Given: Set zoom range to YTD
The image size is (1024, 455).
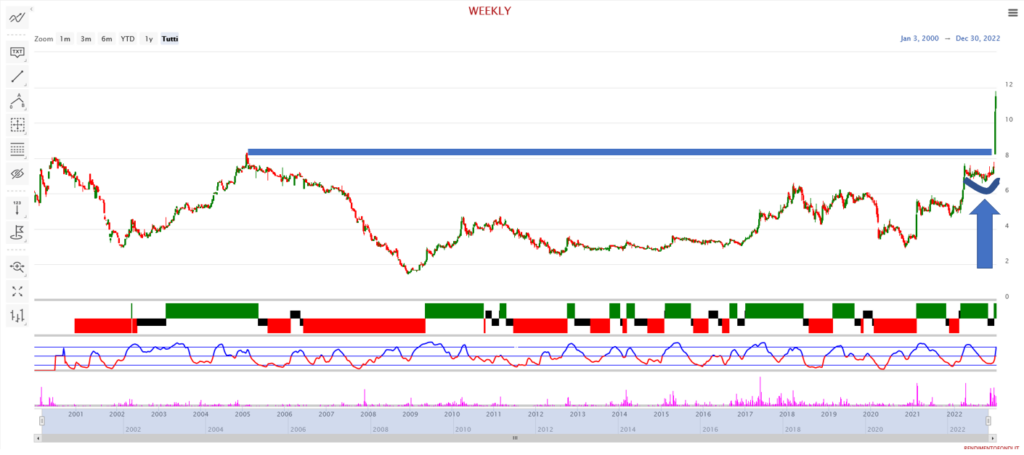Looking at the screenshot, I should [x=128, y=39].
